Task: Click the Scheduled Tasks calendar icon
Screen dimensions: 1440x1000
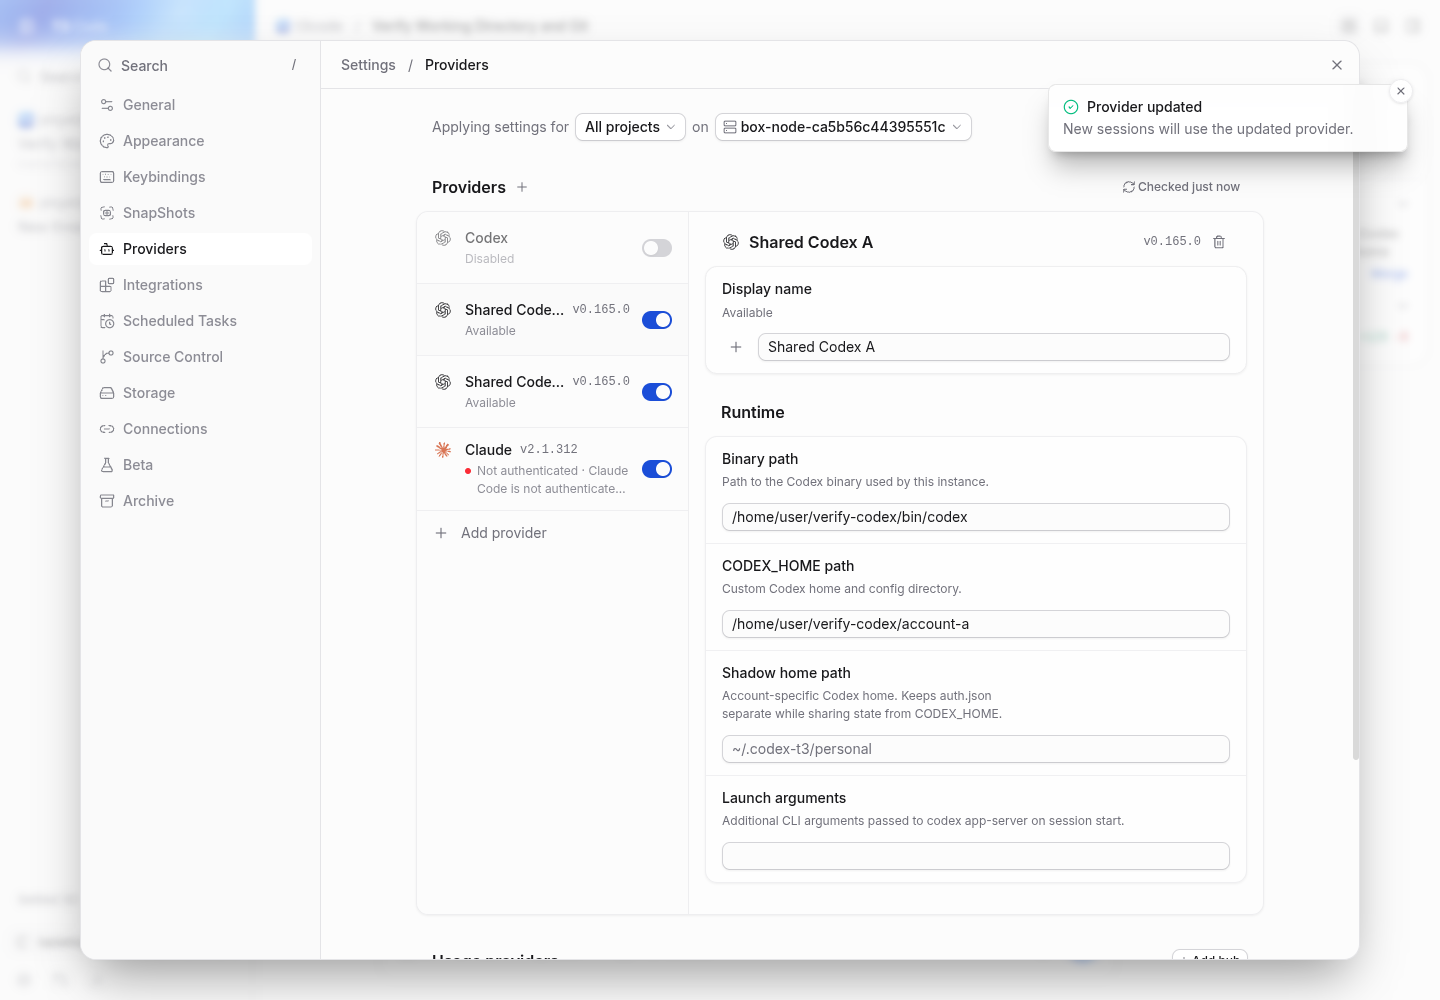Action: (107, 321)
